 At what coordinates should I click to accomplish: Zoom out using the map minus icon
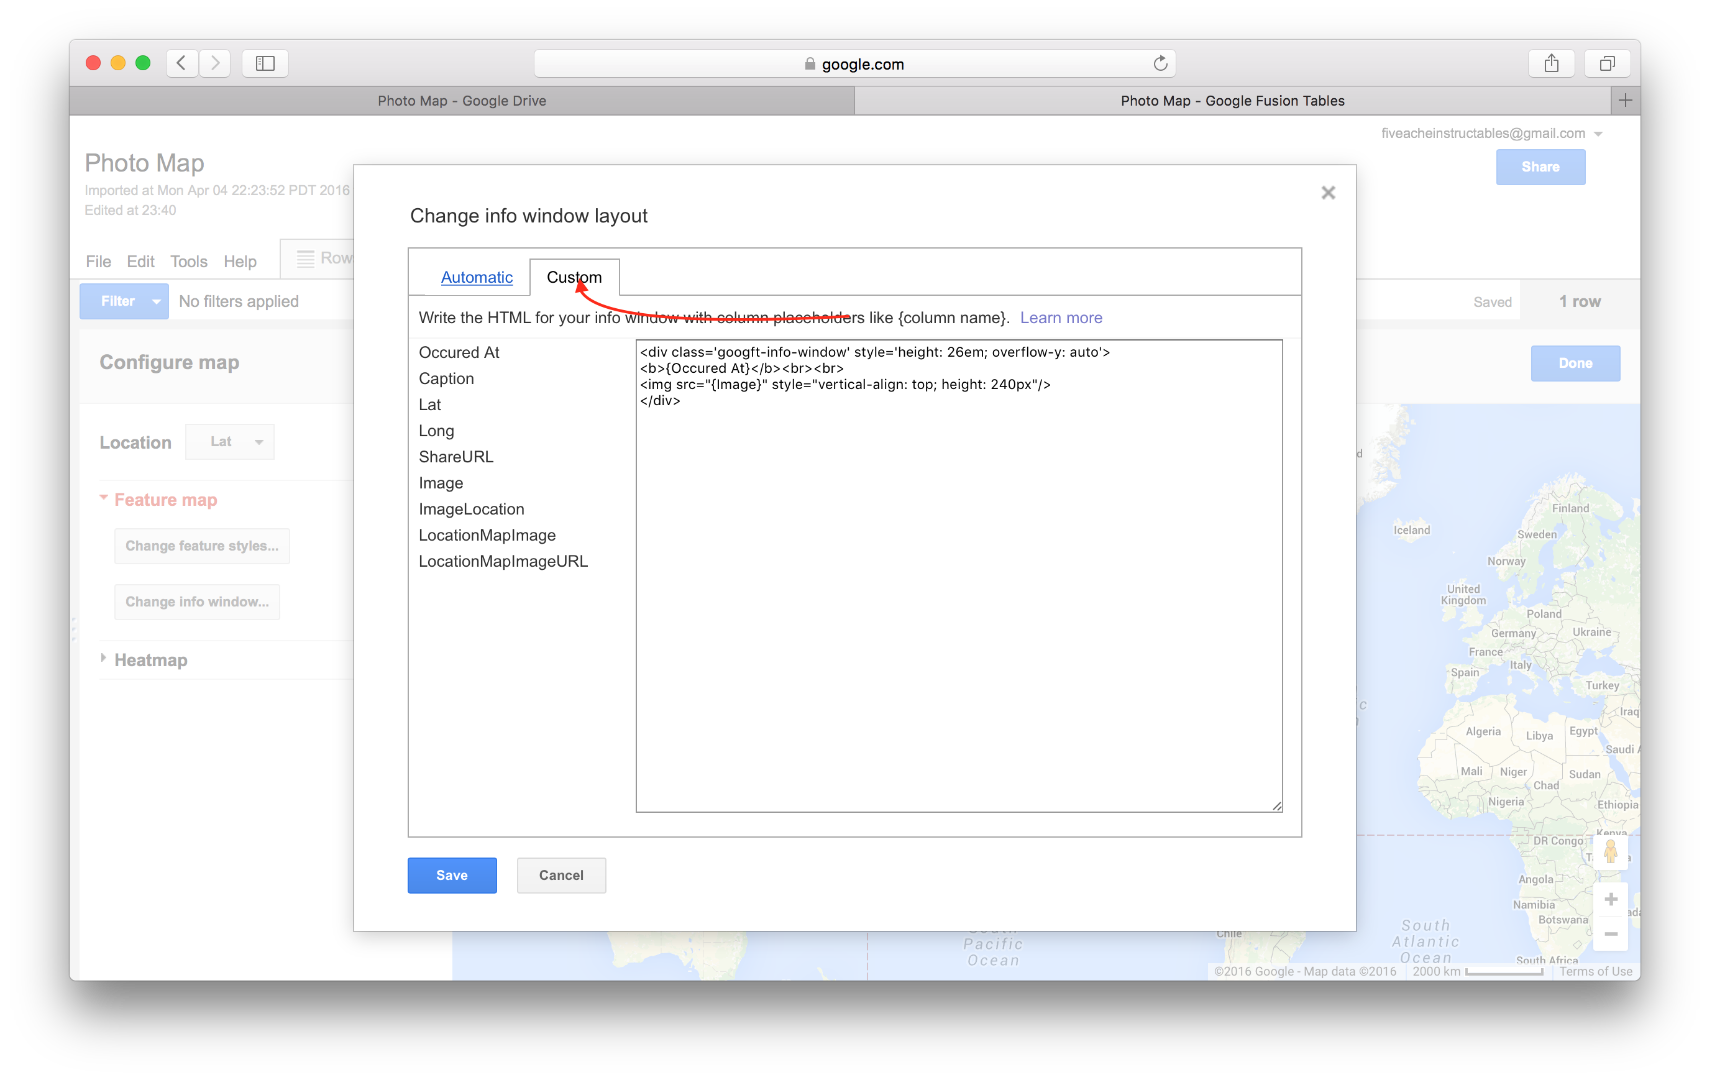(1611, 934)
